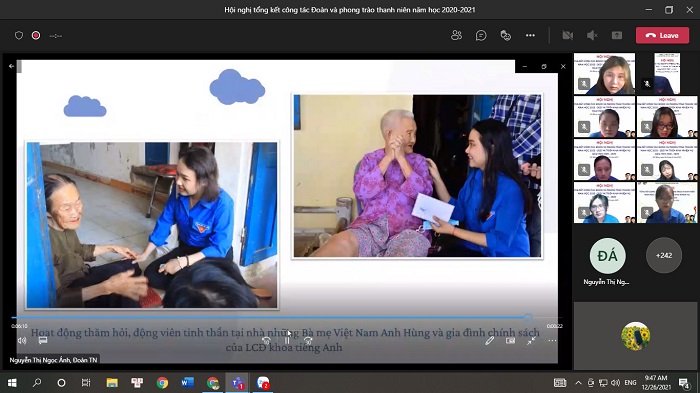Screen dimensions: 700x393
Task: Open File Explorer from taskbar
Action: [x=112, y=383]
